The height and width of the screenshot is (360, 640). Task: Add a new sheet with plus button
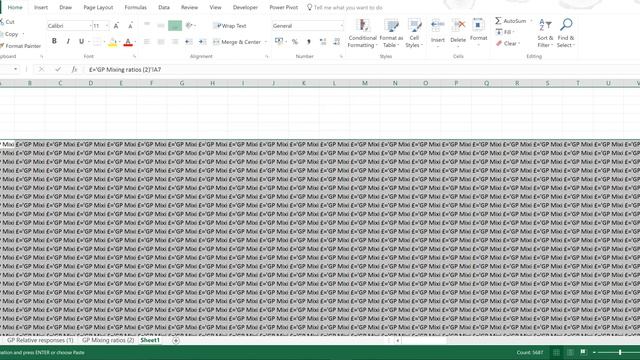pyautogui.click(x=176, y=340)
